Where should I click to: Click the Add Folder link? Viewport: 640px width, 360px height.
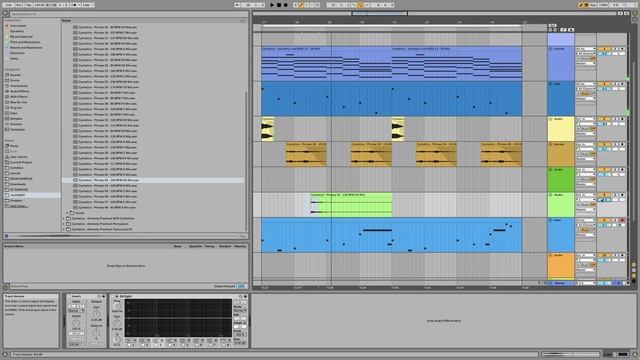click(x=19, y=206)
